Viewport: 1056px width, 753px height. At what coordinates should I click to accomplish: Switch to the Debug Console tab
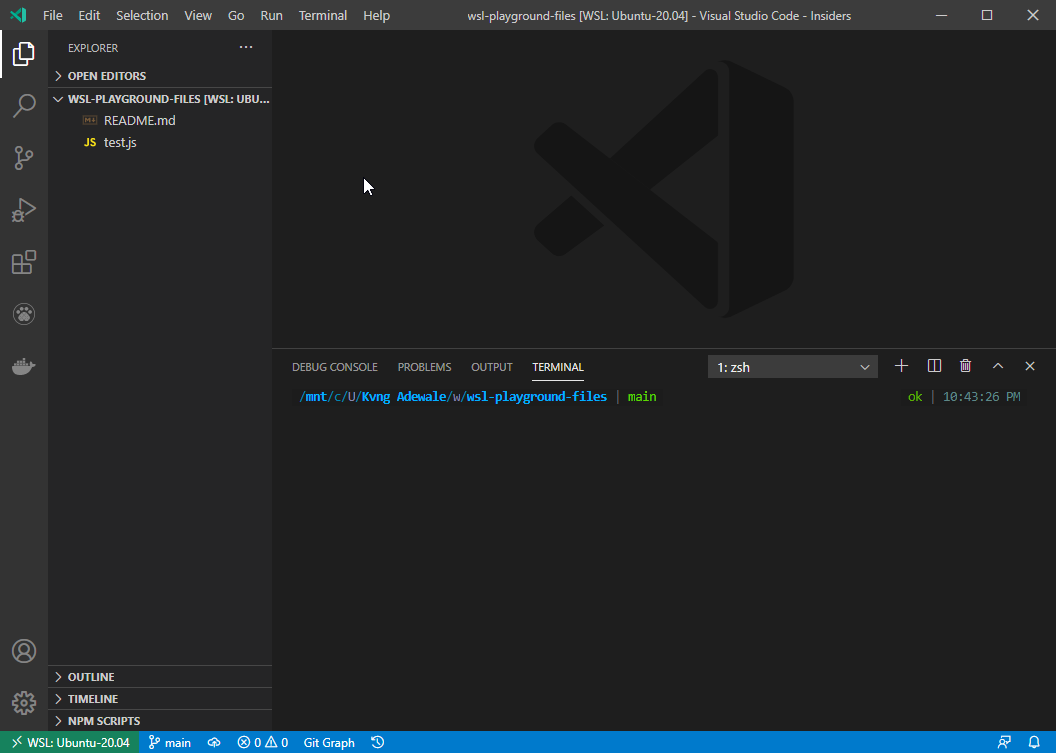click(335, 367)
